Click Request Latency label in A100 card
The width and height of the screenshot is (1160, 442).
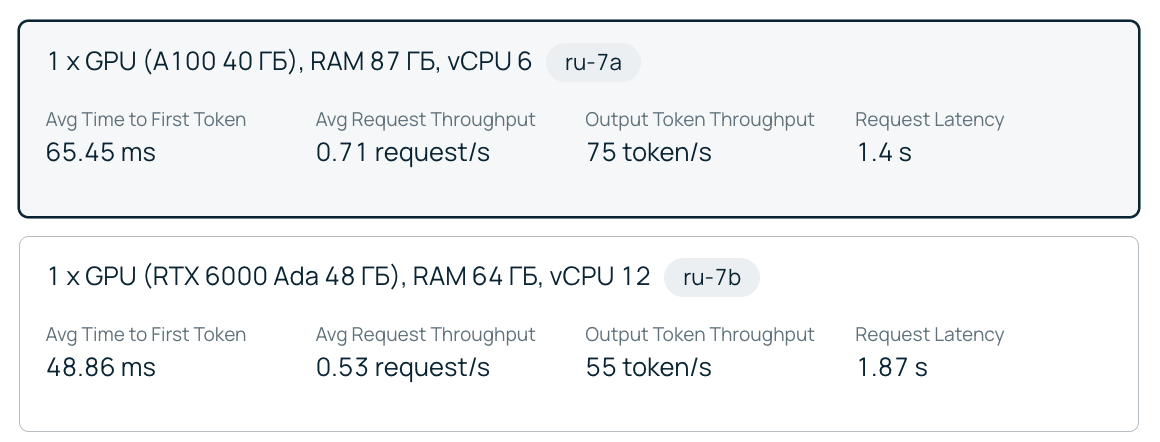(930, 119)
